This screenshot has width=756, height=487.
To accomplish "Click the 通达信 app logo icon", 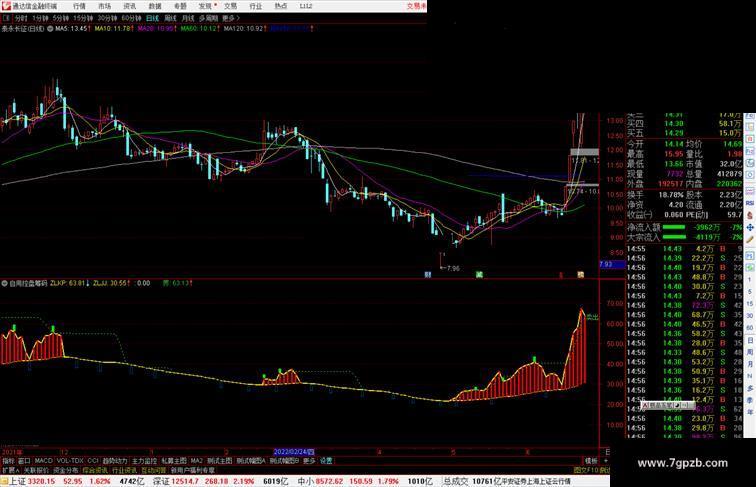I will (6, 6).
